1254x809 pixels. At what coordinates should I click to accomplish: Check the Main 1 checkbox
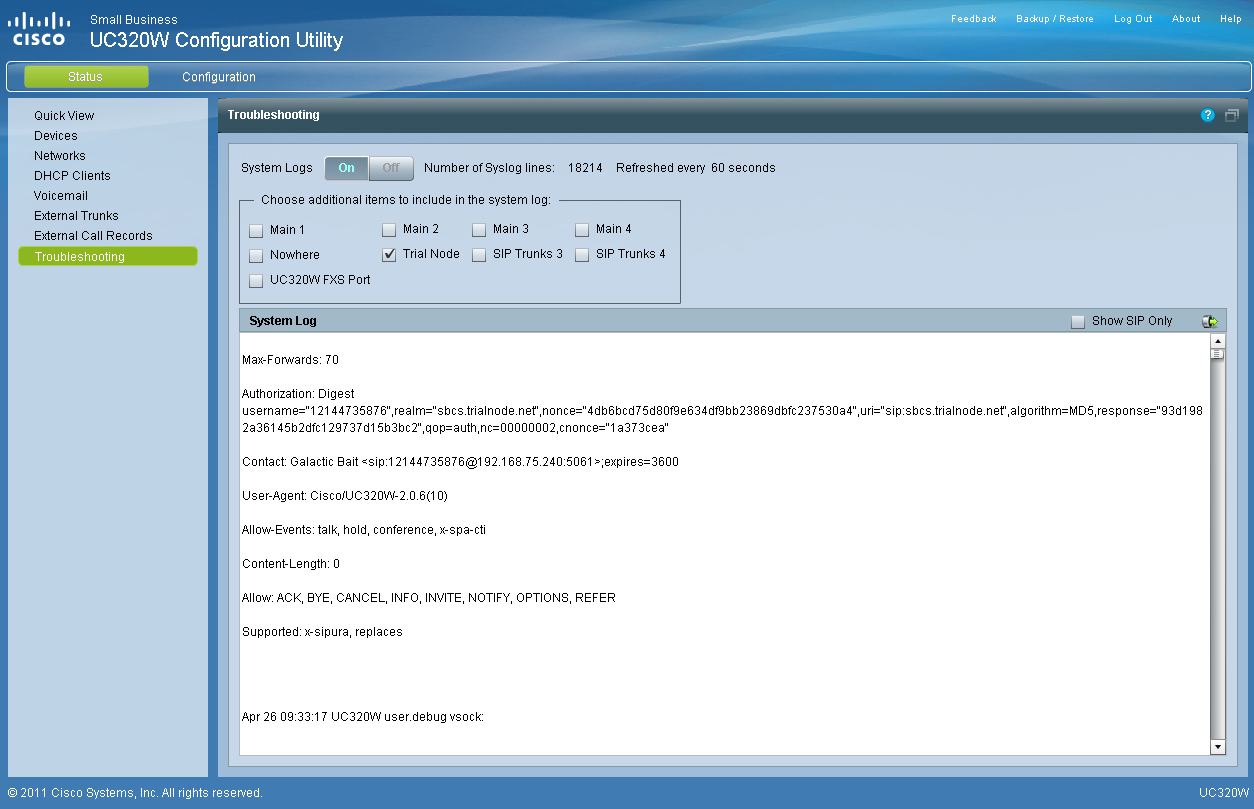(x=256, y=230)
